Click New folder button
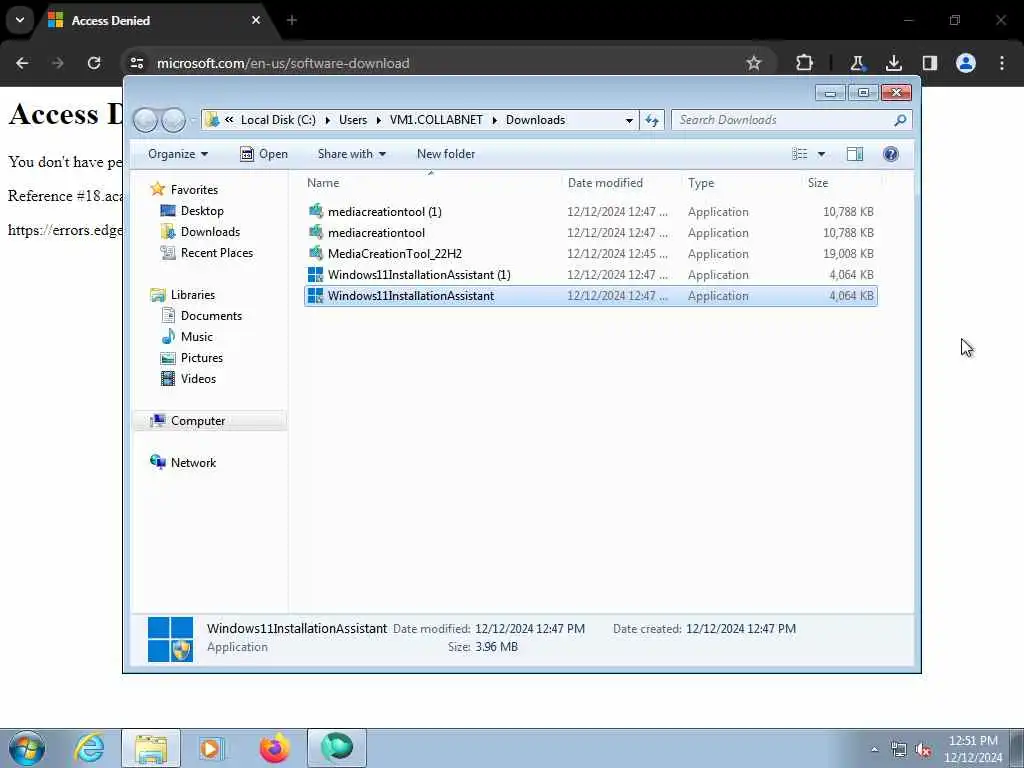 pyautogui.click(x=446, y=154)
